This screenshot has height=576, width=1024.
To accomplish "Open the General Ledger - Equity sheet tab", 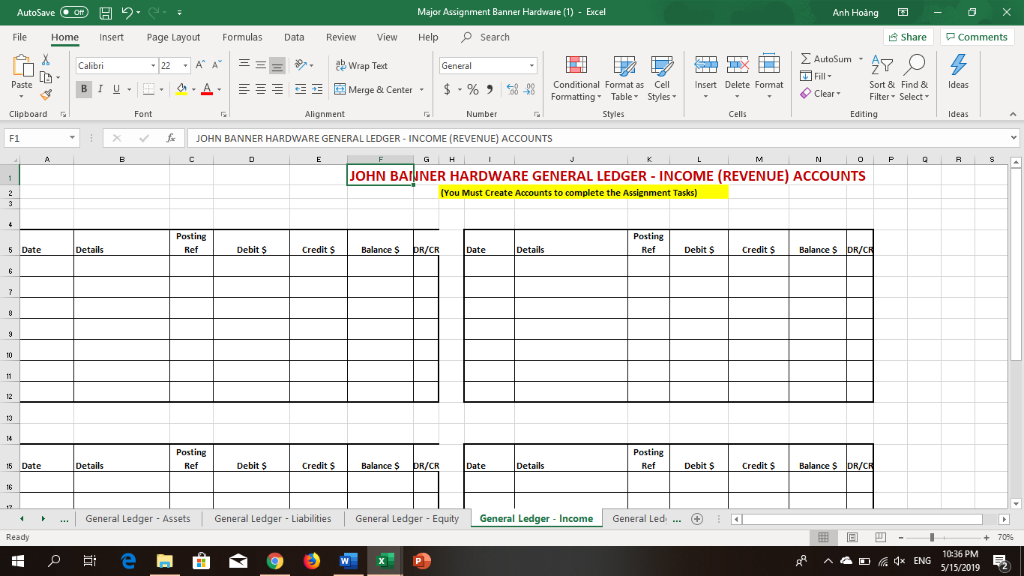I will tap(406, 518).
